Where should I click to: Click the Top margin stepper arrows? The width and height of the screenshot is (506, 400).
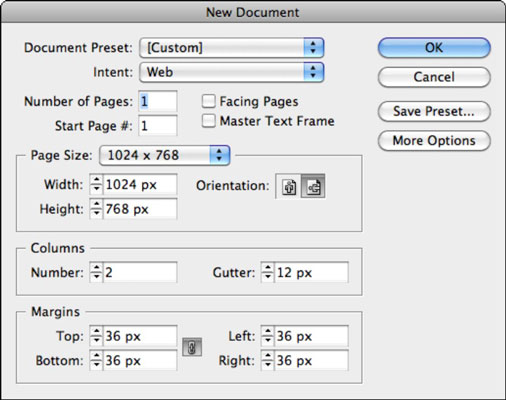click(96, 336)
